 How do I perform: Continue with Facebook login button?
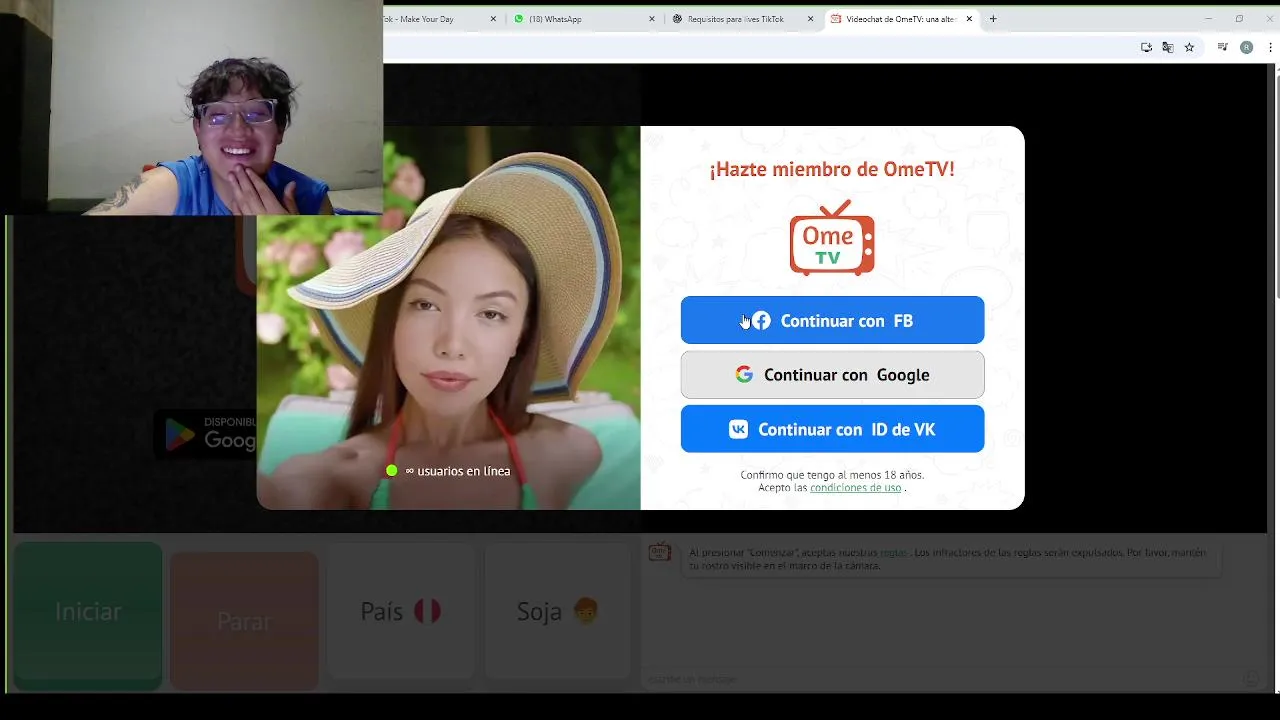click(832, 320)
